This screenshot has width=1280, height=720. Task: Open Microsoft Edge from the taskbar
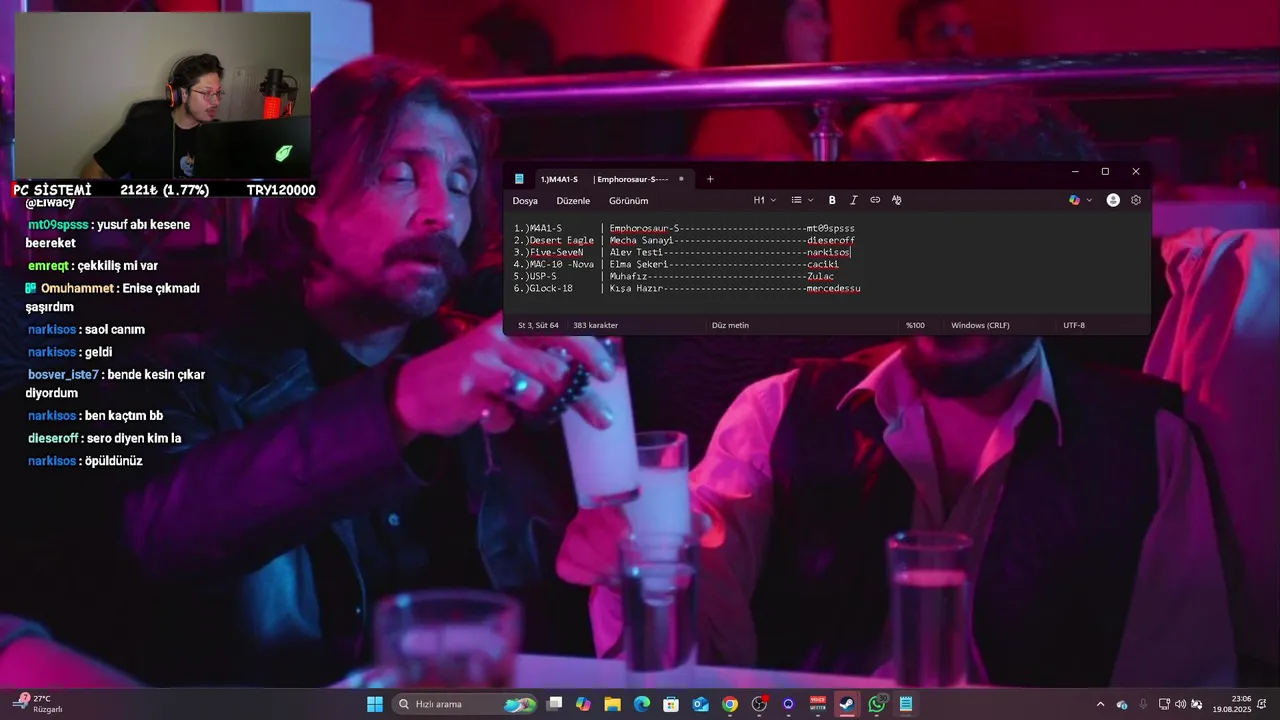[x=642, y=704]
